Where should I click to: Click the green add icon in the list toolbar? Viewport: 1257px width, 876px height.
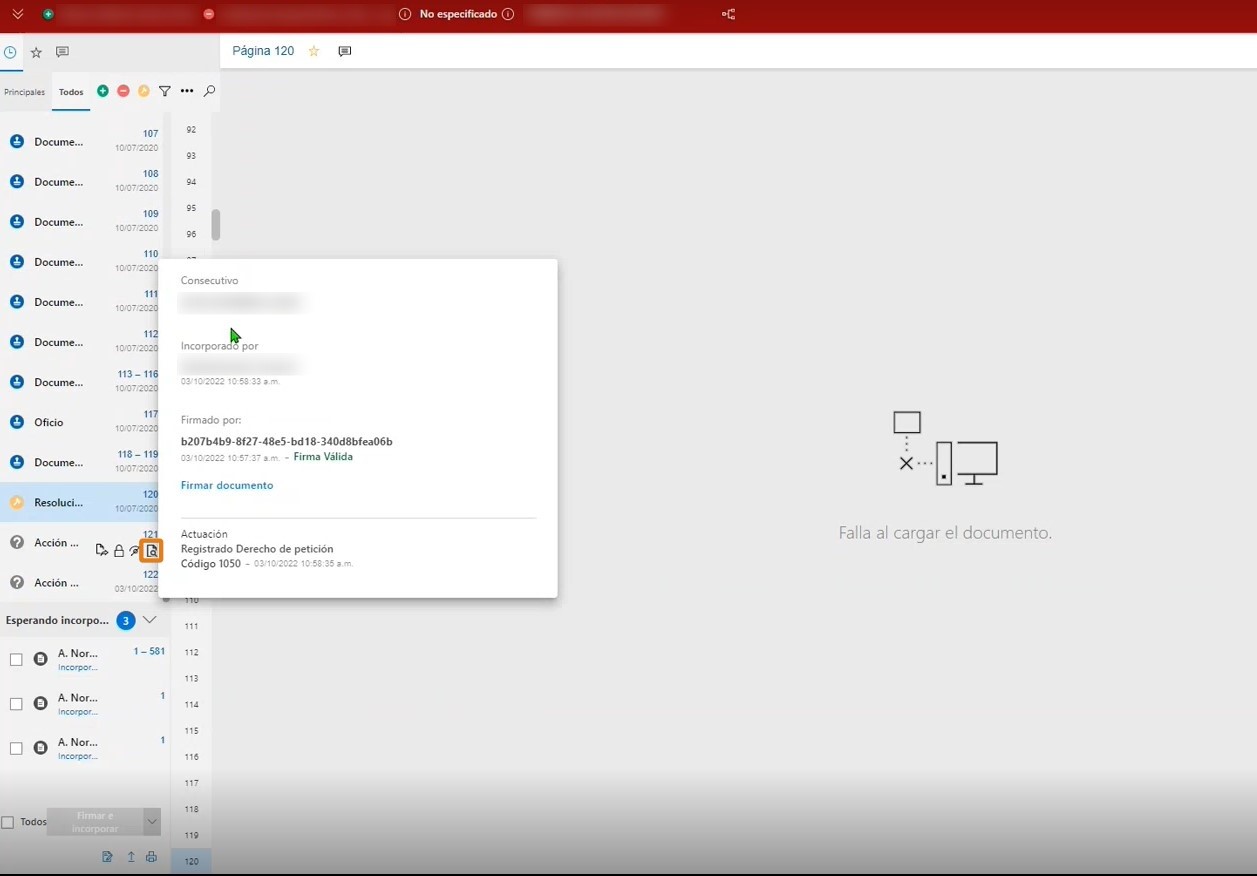(x=103, y=91)
